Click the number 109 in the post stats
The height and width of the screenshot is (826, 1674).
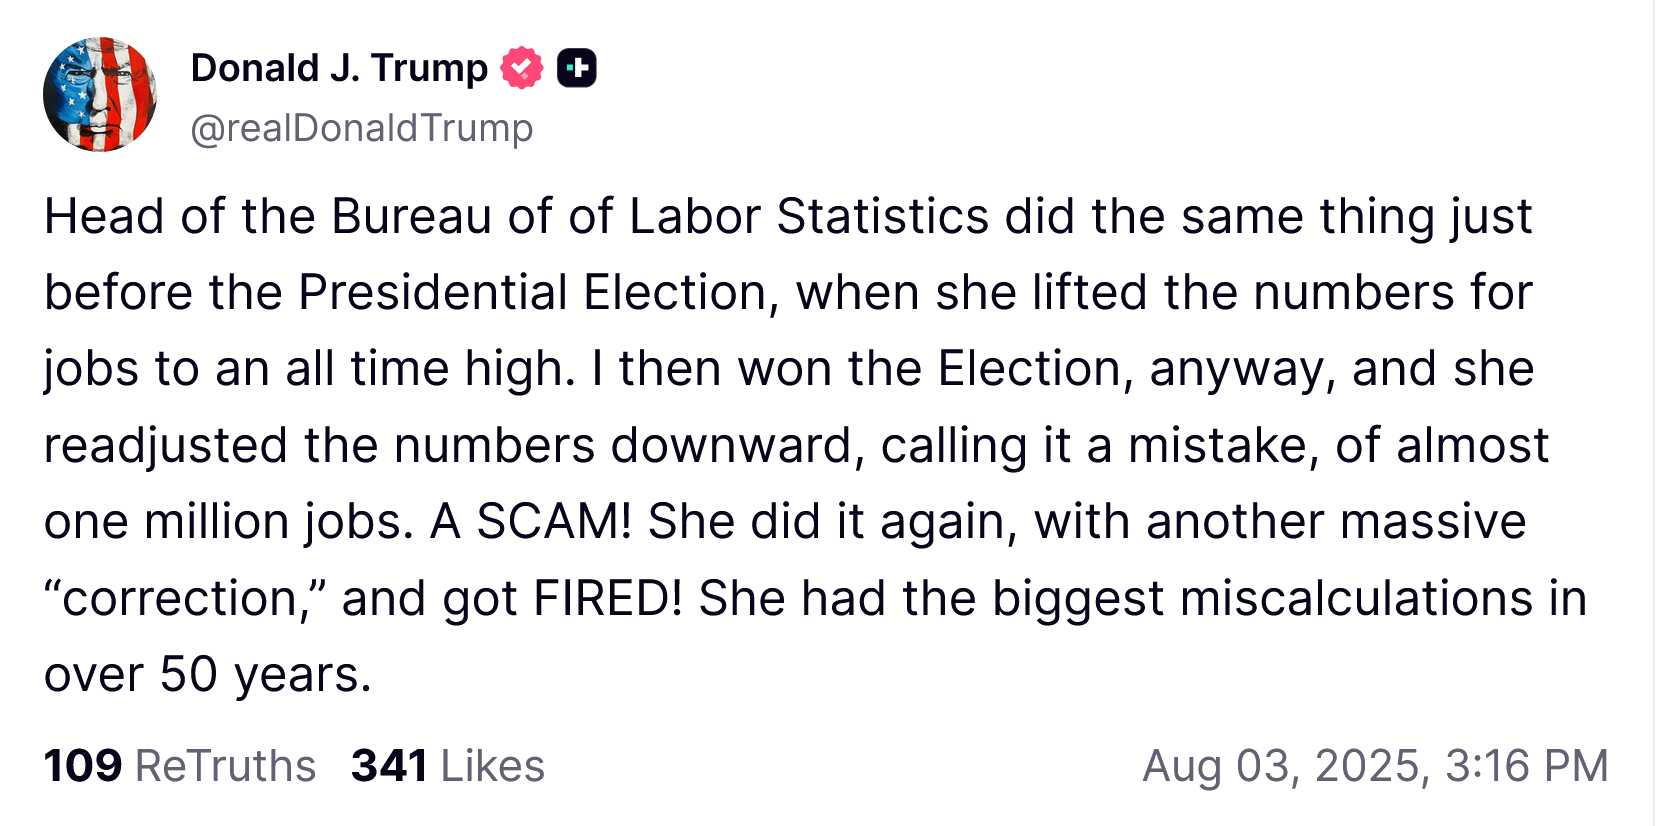pyautogui.click(x=83, y=766)
